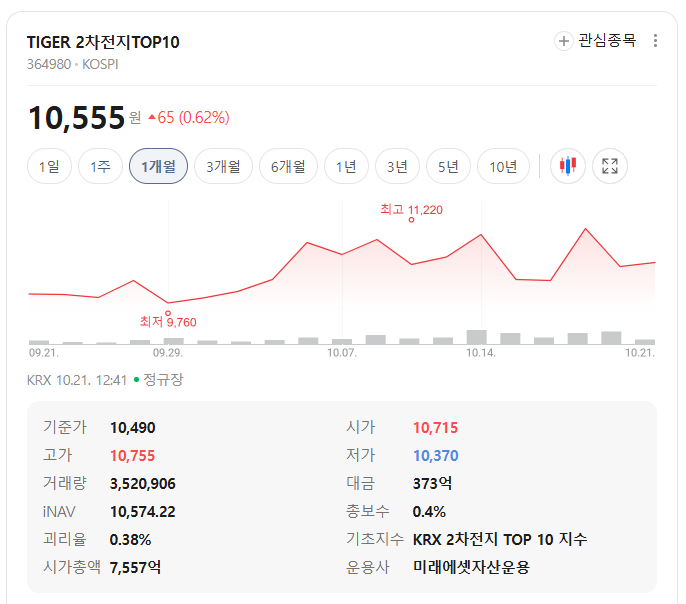Click the 09.29. date axis label
686x604 pixels.
(x=168, y=353)
